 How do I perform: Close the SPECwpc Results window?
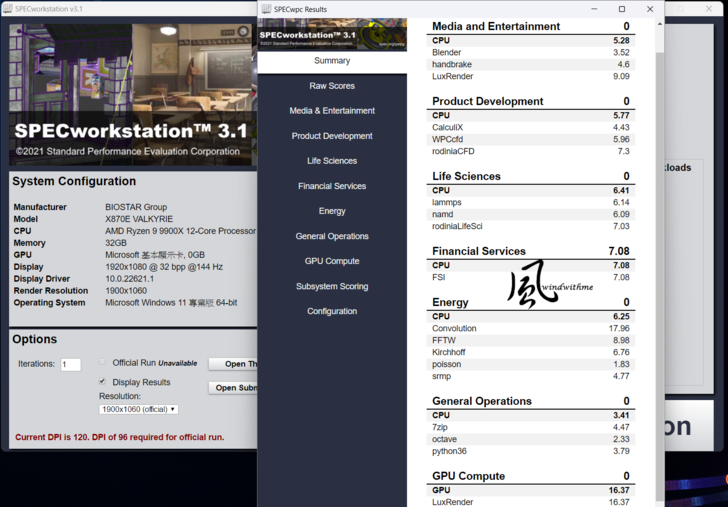click(650, 9)
